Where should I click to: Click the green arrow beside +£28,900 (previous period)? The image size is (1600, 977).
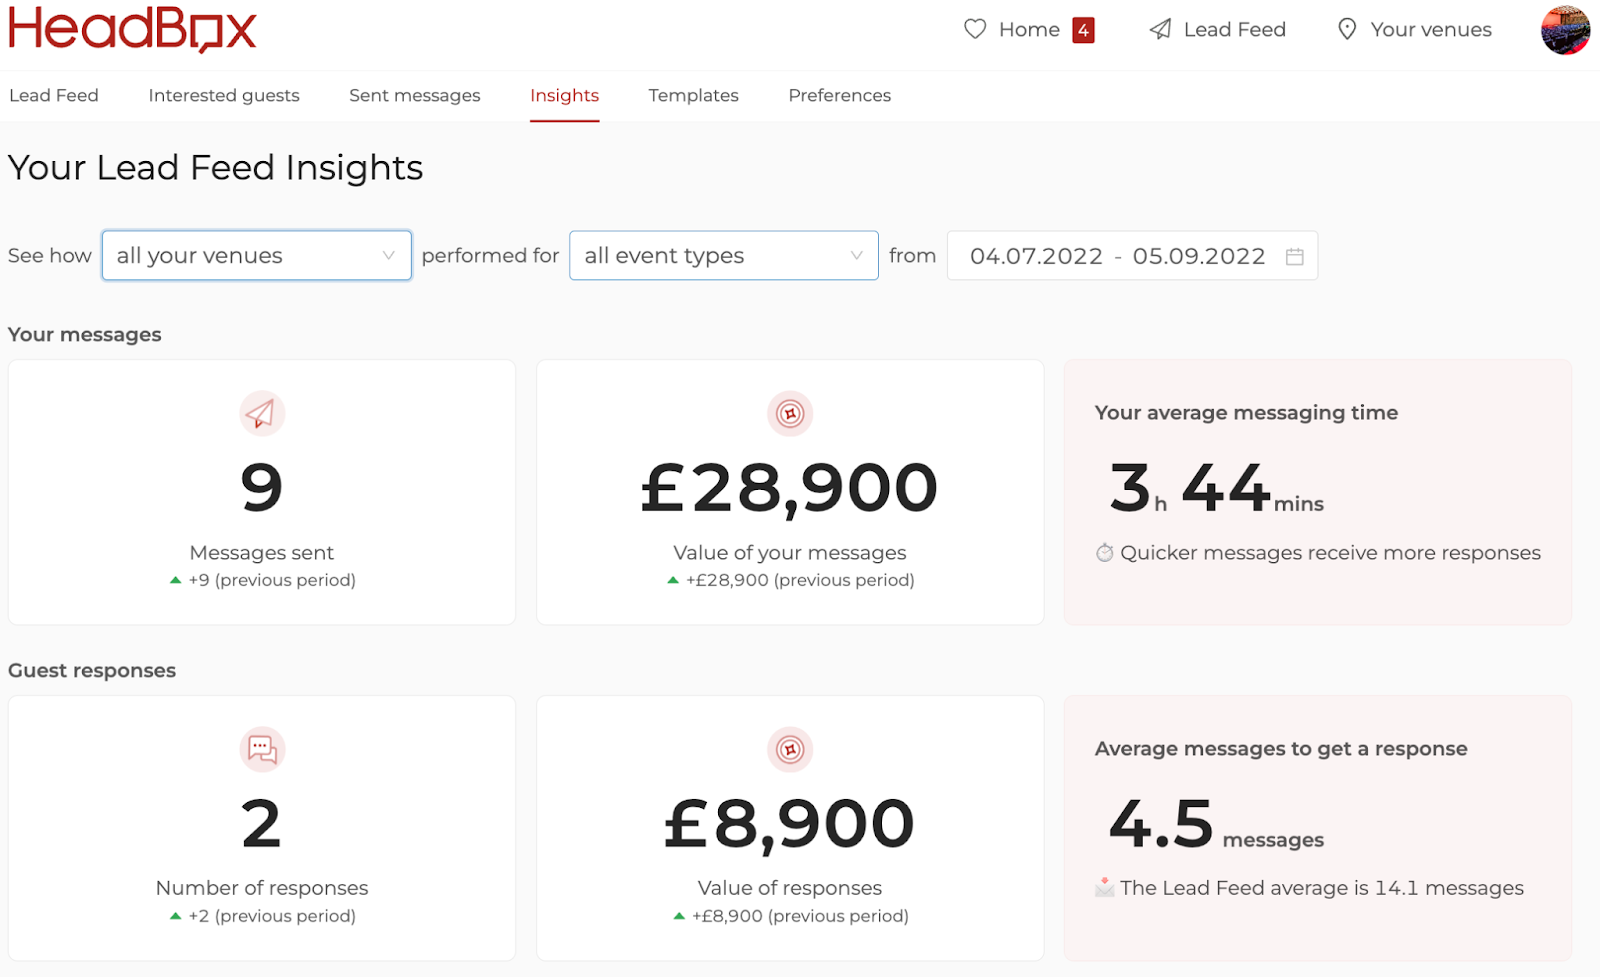click(673, 580)
